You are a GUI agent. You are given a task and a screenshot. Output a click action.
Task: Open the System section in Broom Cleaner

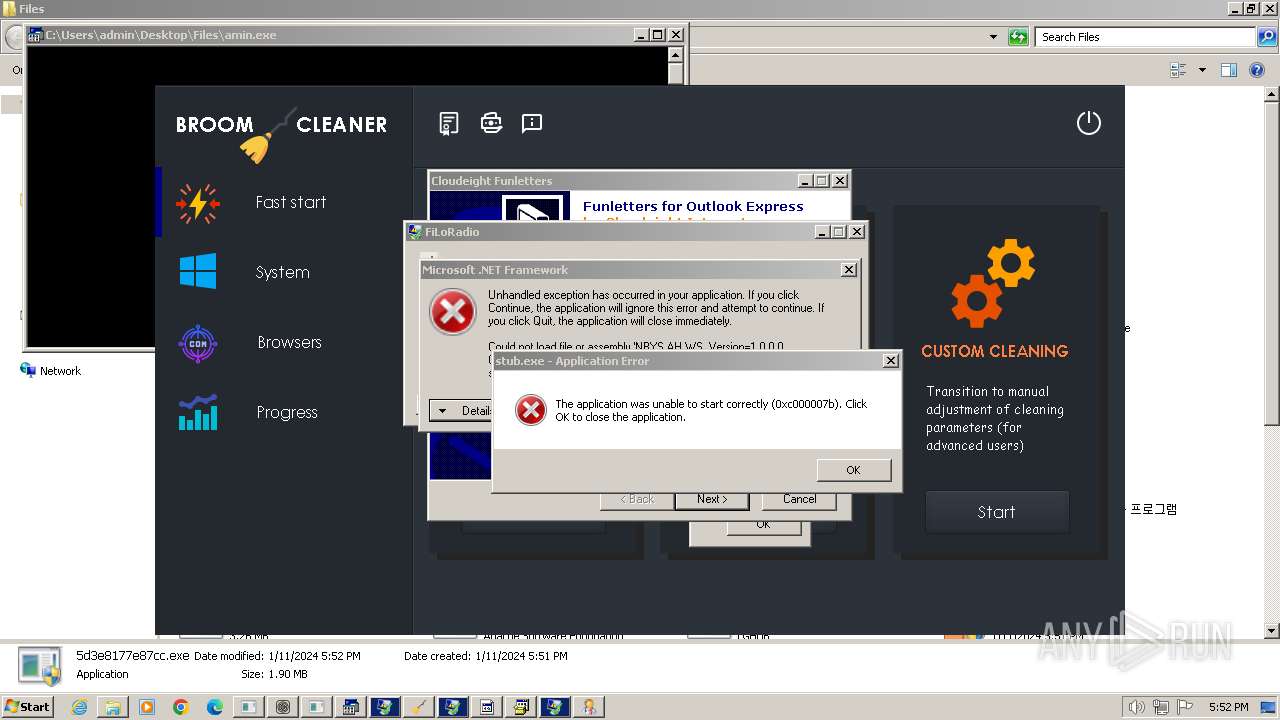coord(284,272)
